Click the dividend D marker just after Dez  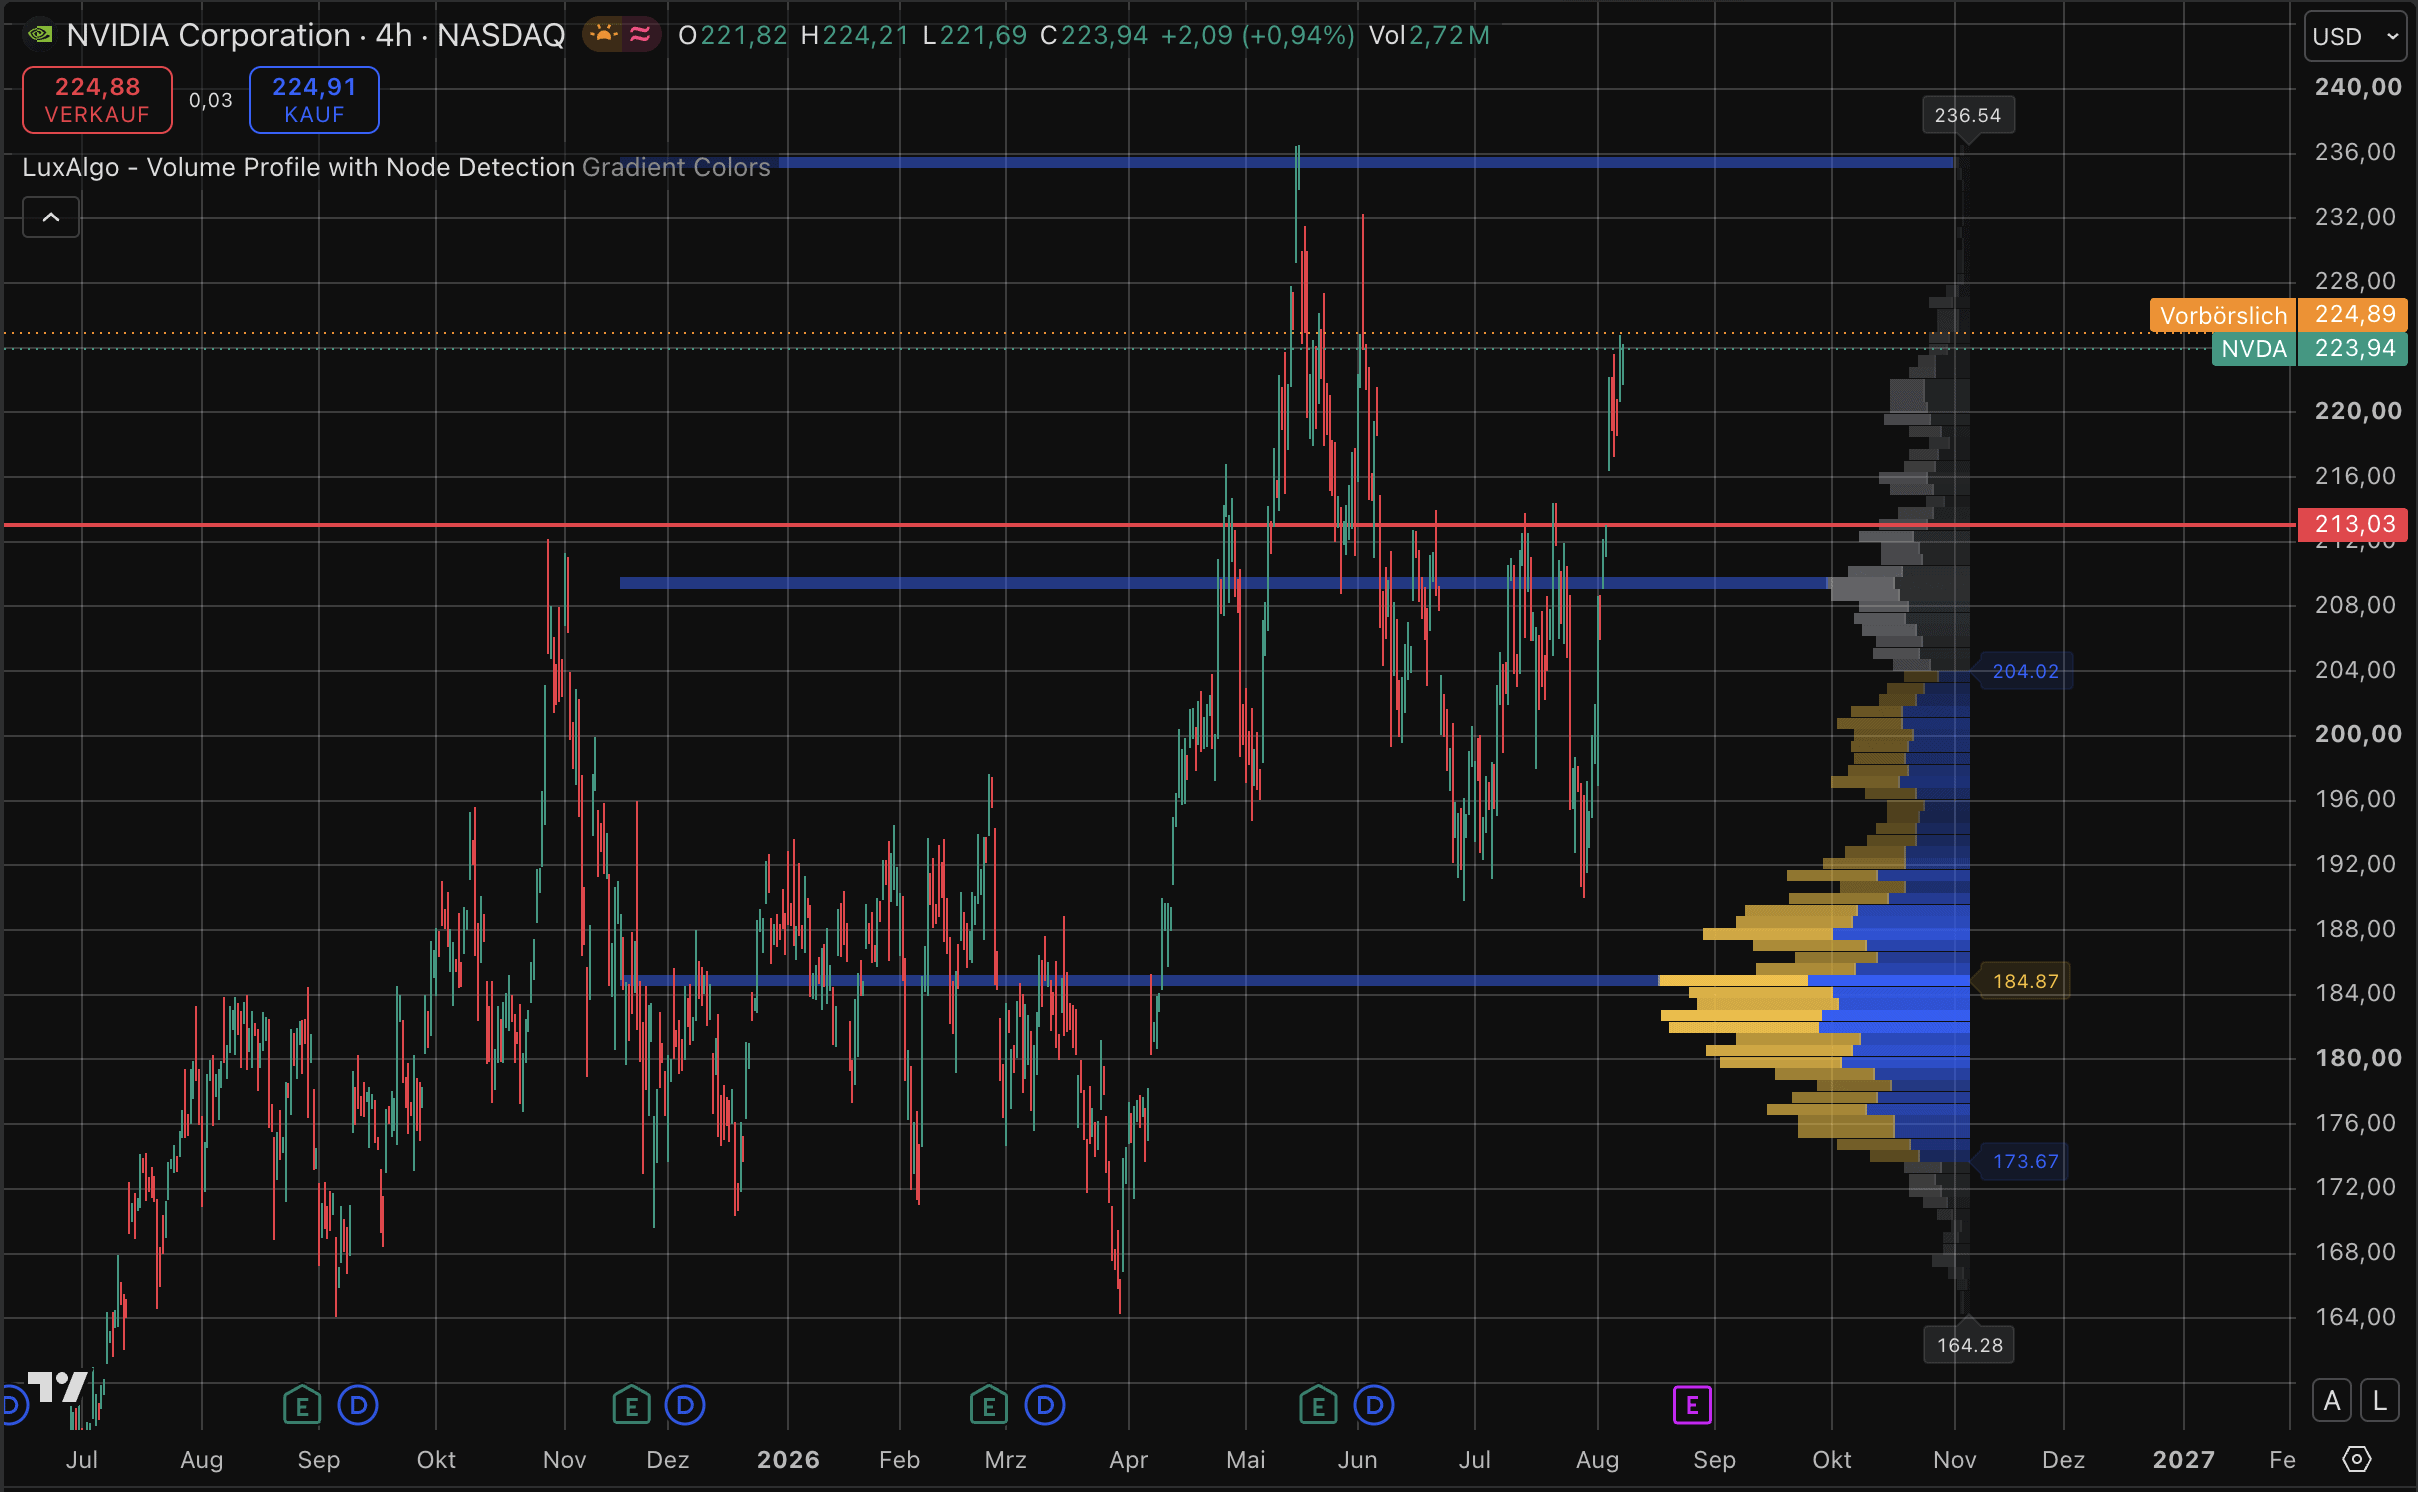click(685, 1406)
